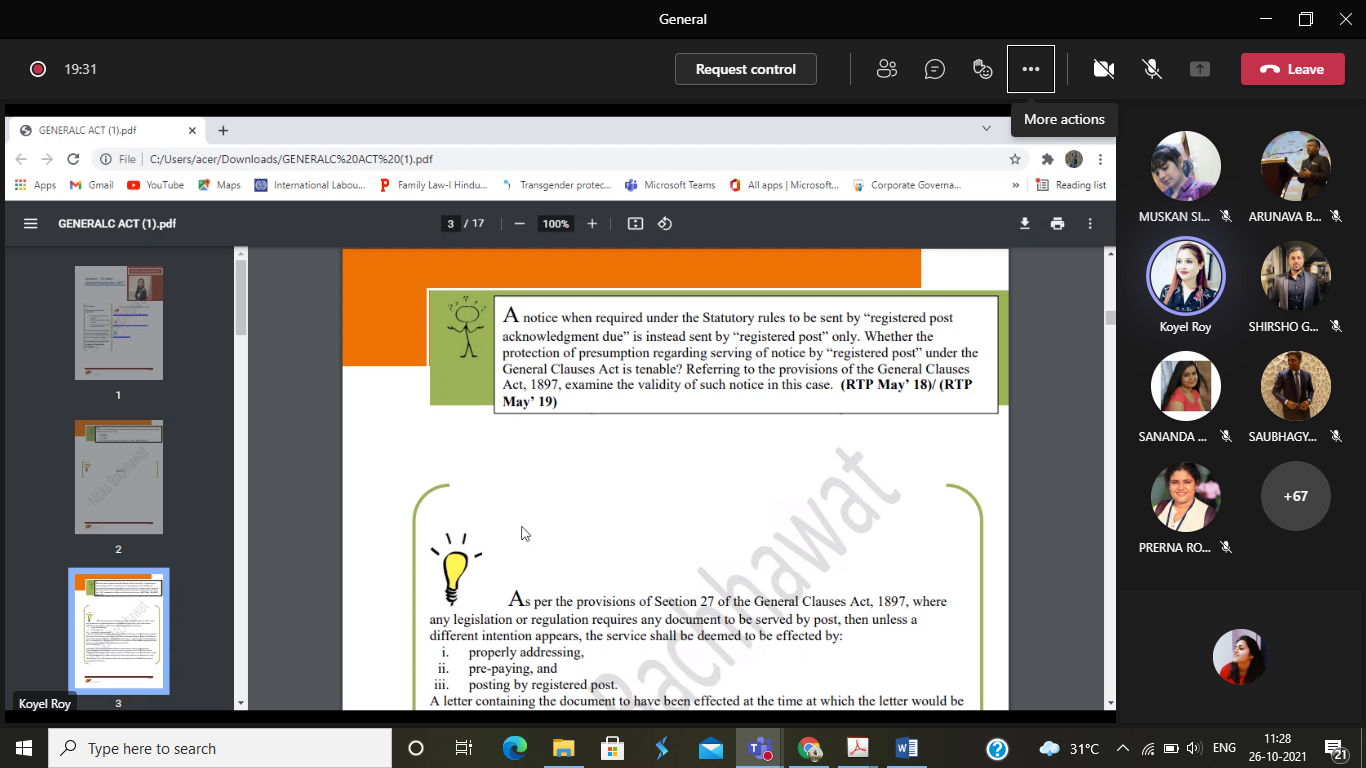This screenshot has height=768, width=1366.
Task: Click the share content tray icon
Action: coord(1200,69)
